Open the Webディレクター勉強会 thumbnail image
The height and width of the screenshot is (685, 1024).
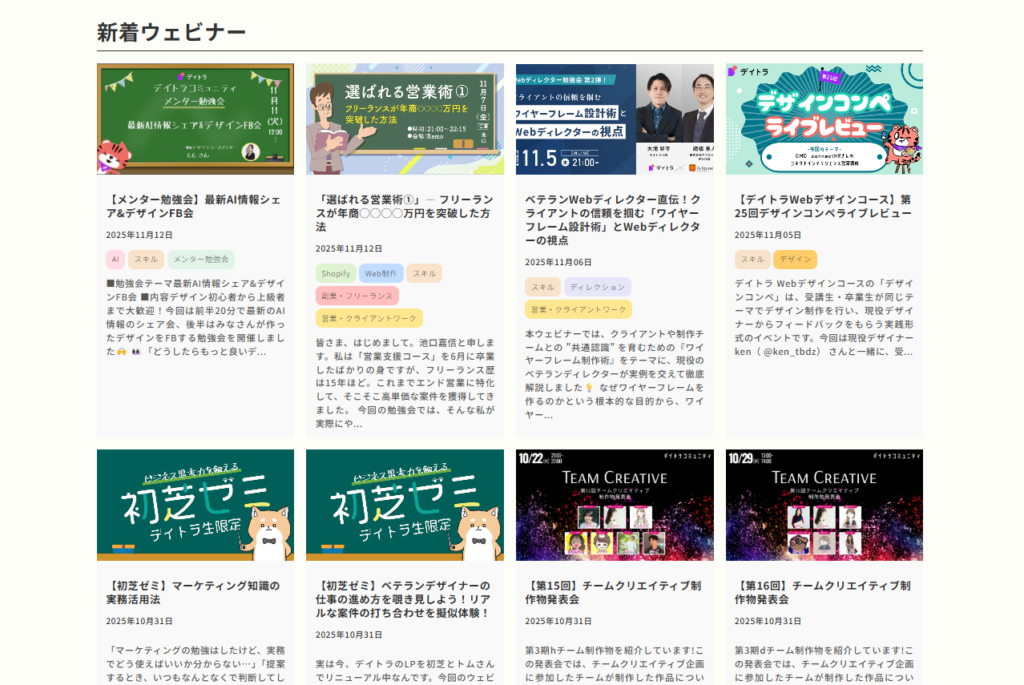(614, 119)
